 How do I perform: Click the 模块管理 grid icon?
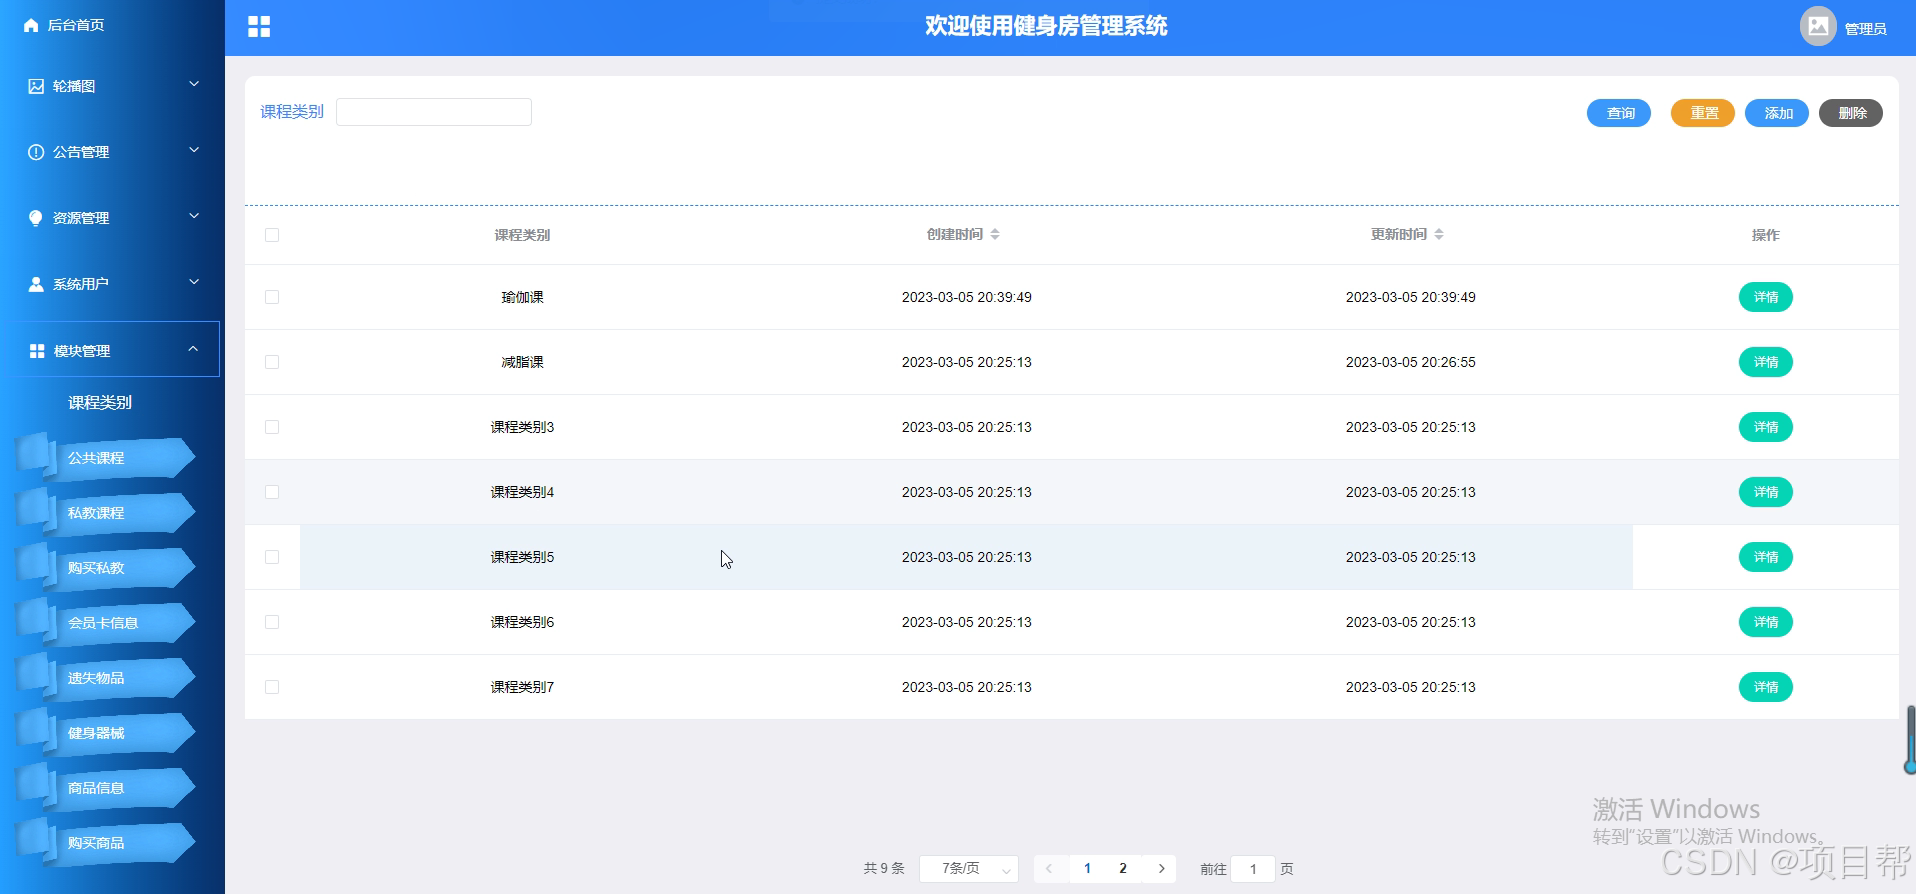(37, 351)
